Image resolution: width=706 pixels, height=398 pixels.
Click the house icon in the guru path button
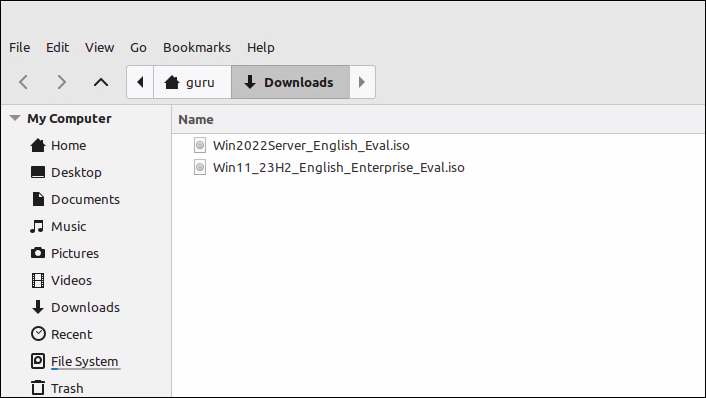(172, 82)
